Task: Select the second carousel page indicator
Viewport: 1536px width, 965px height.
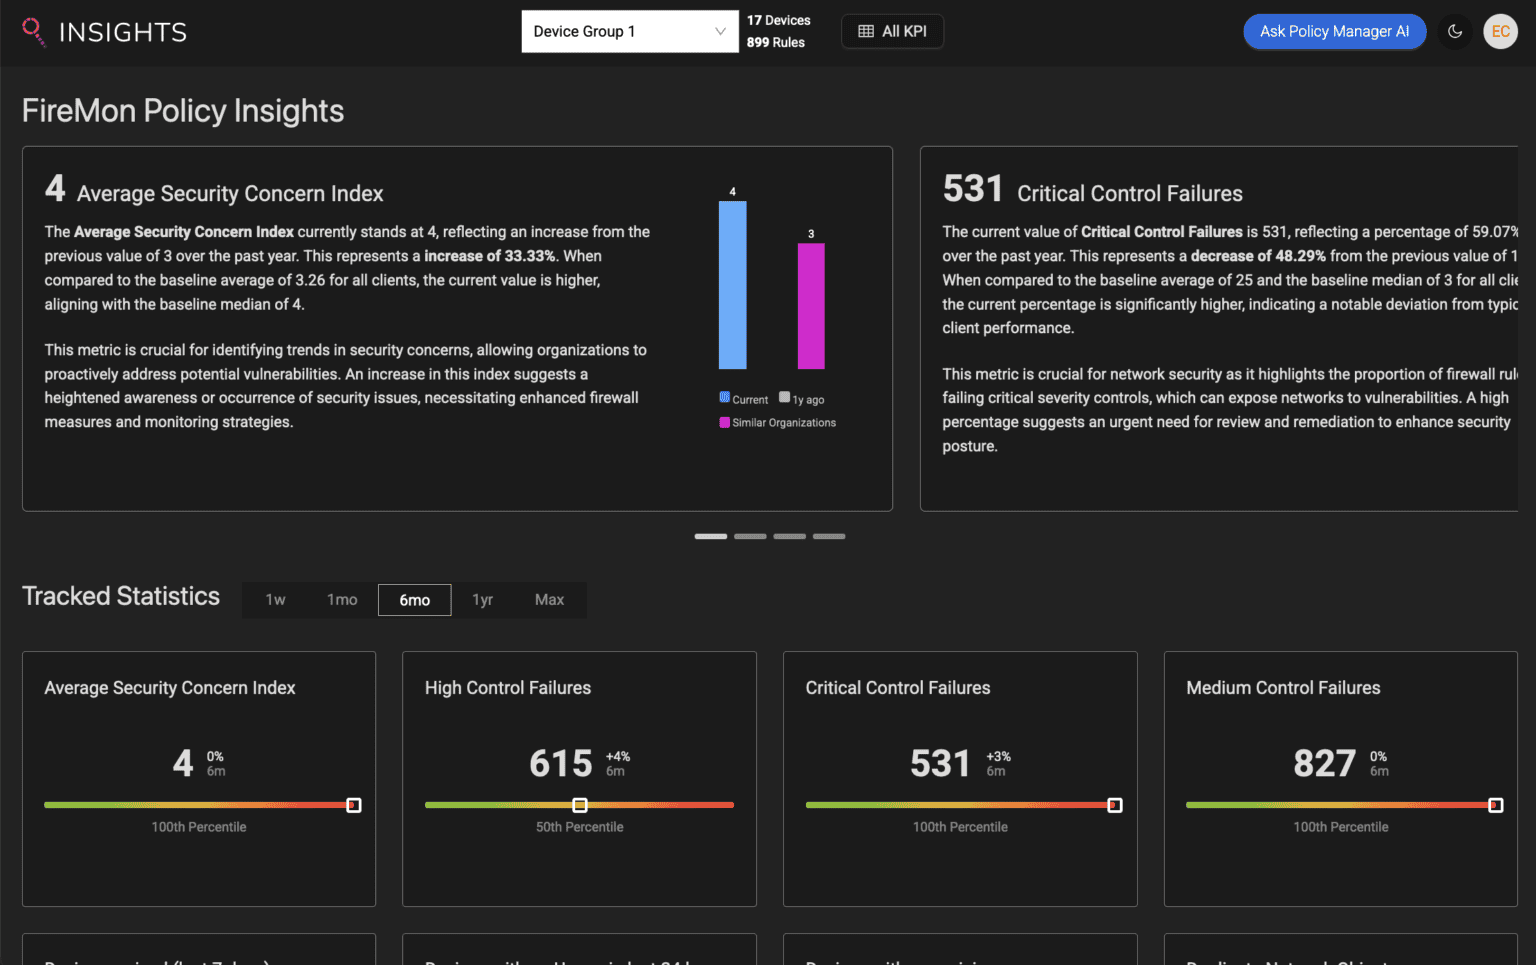Action: 750,536
